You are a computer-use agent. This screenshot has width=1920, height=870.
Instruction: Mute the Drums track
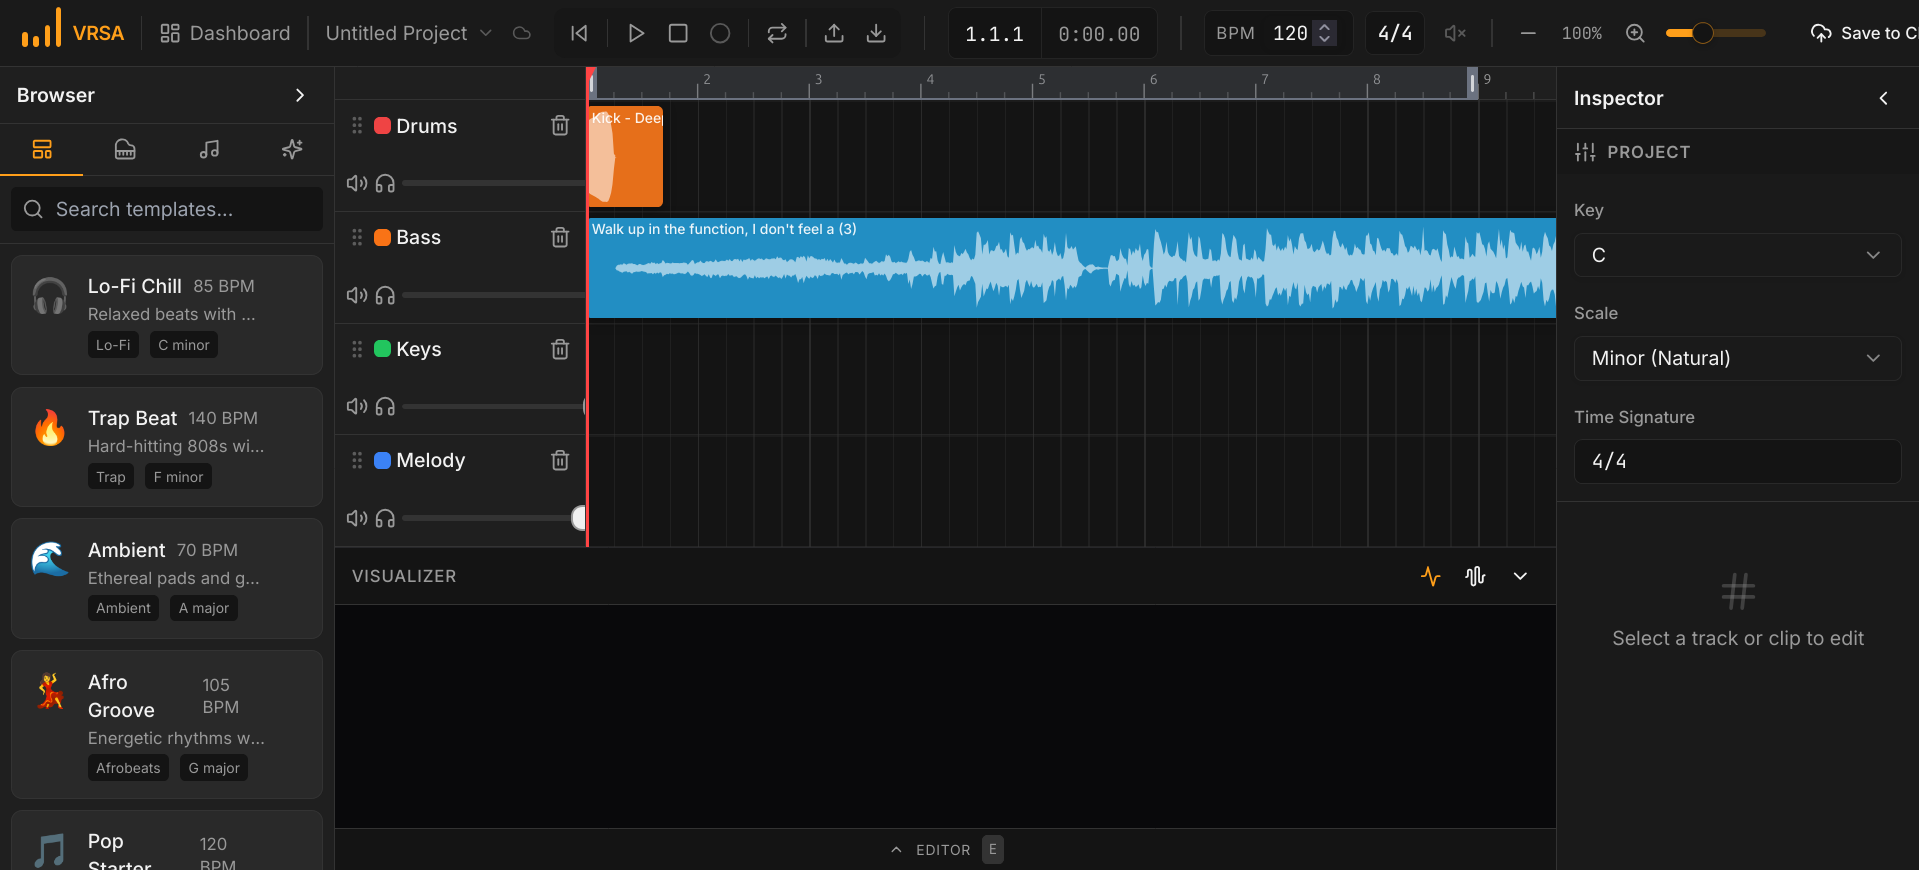point(357,183)
